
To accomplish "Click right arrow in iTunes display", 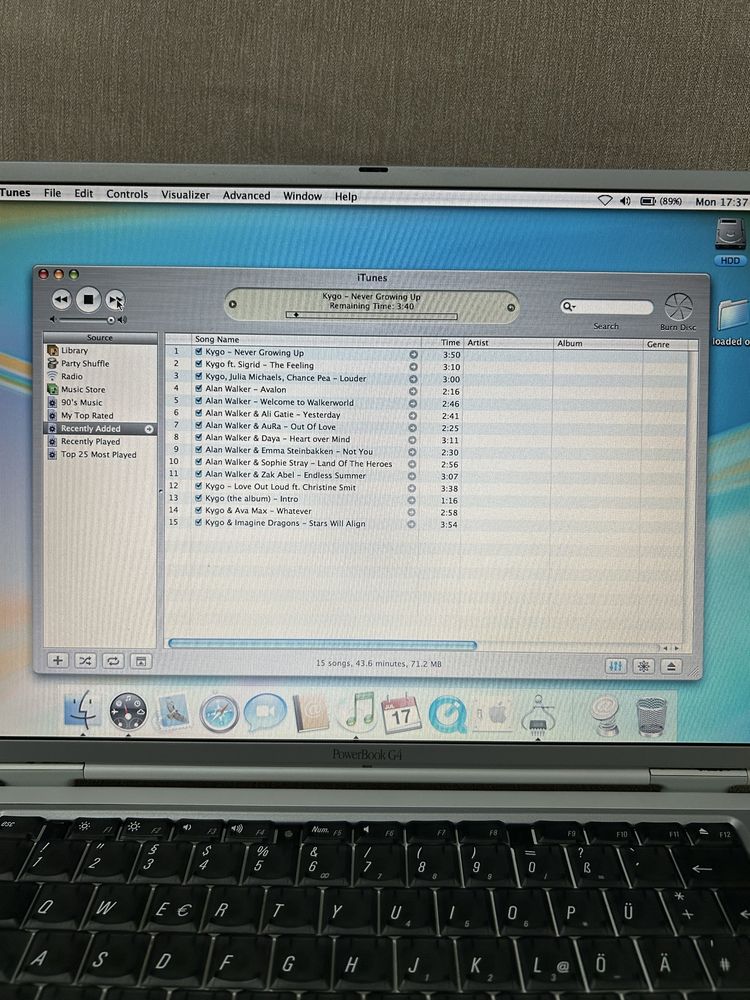I will [x=510, y=307].
